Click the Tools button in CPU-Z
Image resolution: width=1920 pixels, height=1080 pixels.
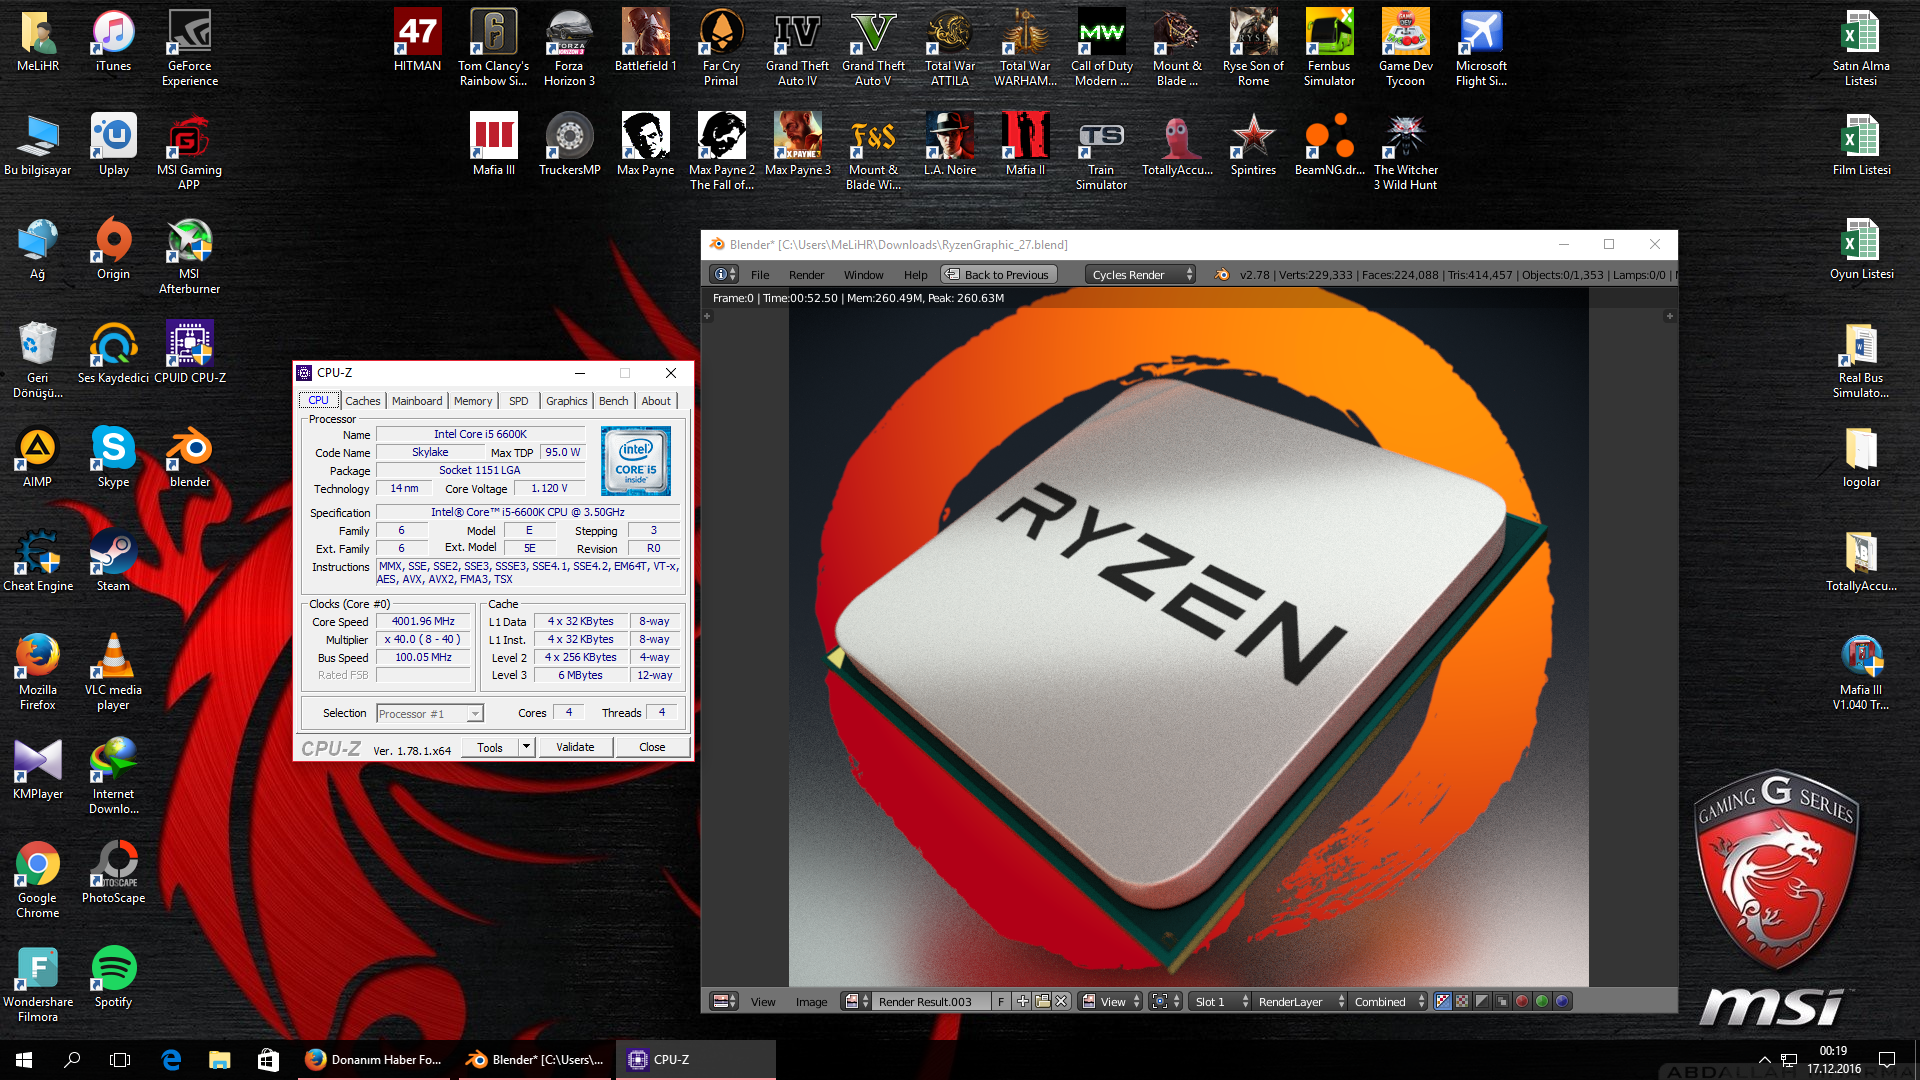pos(490,746)
